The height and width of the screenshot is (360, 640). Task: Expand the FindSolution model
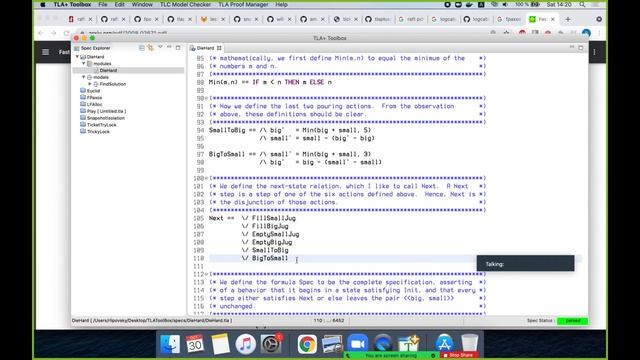point(90,84)
